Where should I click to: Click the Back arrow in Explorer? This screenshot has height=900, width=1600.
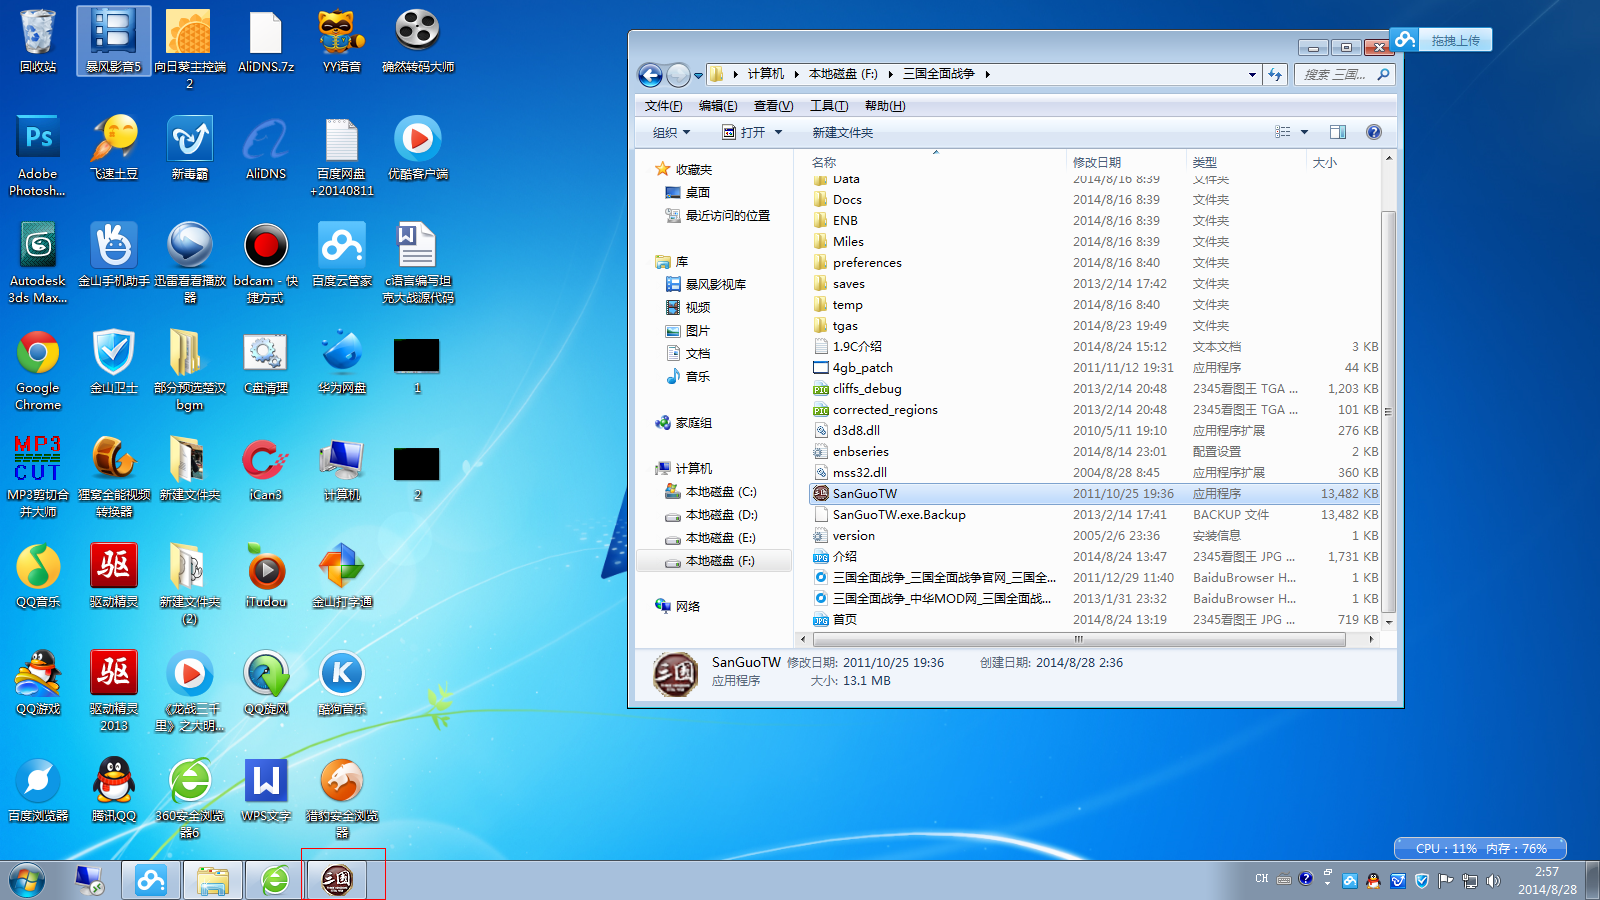tap(650, 75)
